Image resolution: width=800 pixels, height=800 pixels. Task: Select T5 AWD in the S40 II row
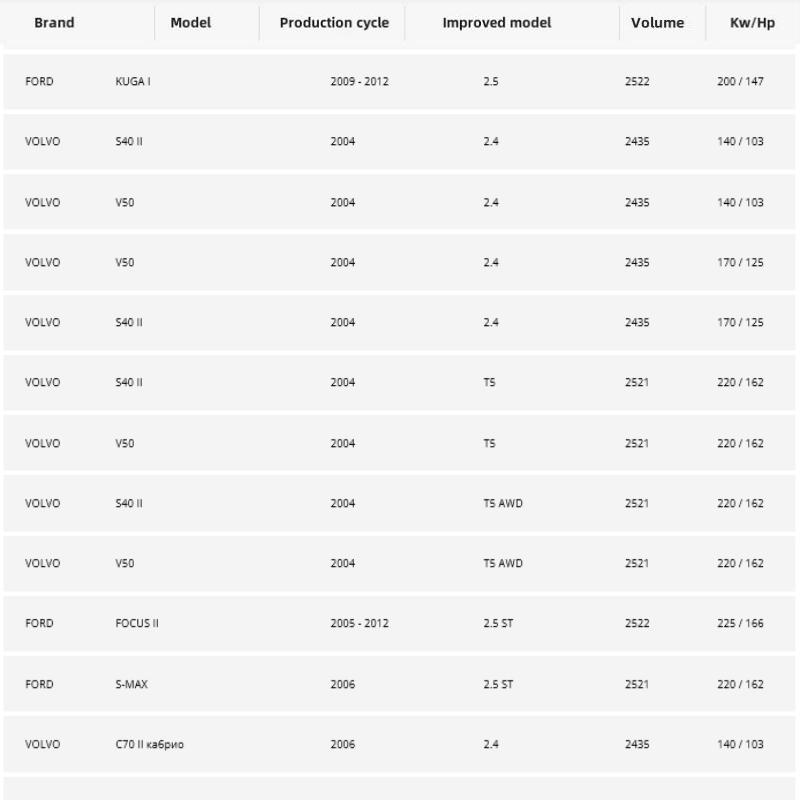(502, 504)
